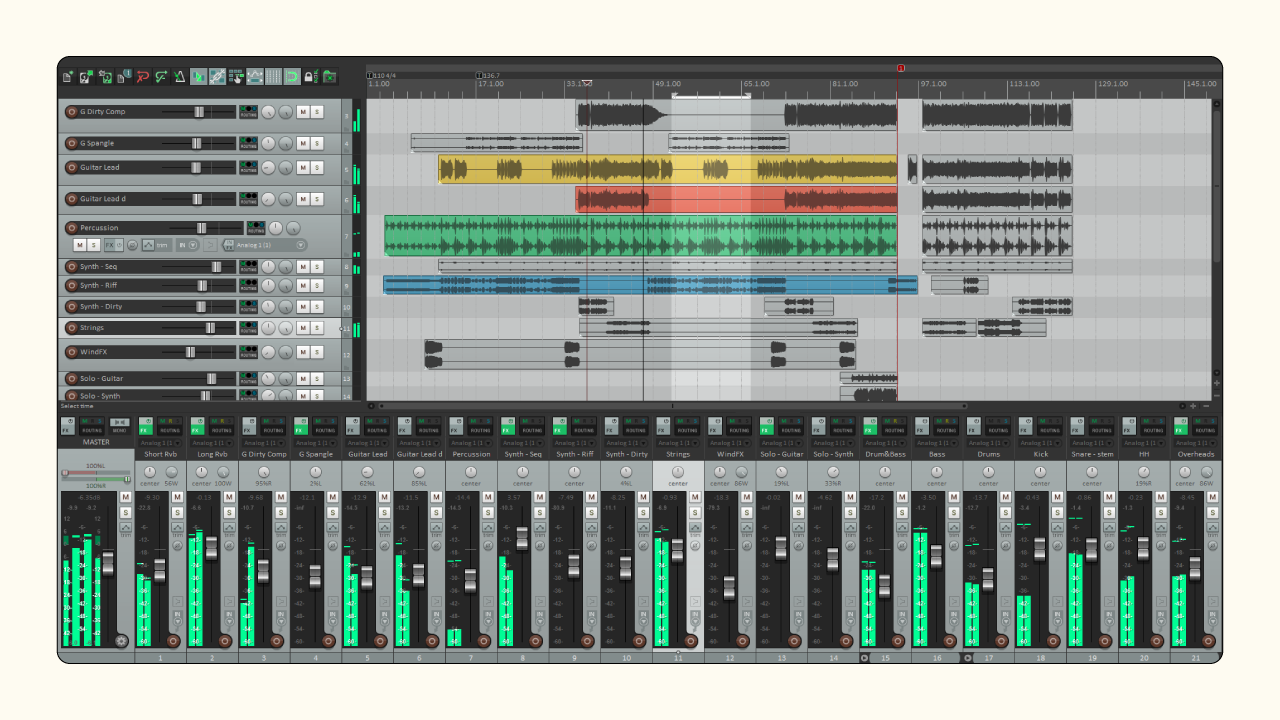Click the Save Project toolbar icon
Viewport: 1280px width, 720px height.
pos(106,77)
